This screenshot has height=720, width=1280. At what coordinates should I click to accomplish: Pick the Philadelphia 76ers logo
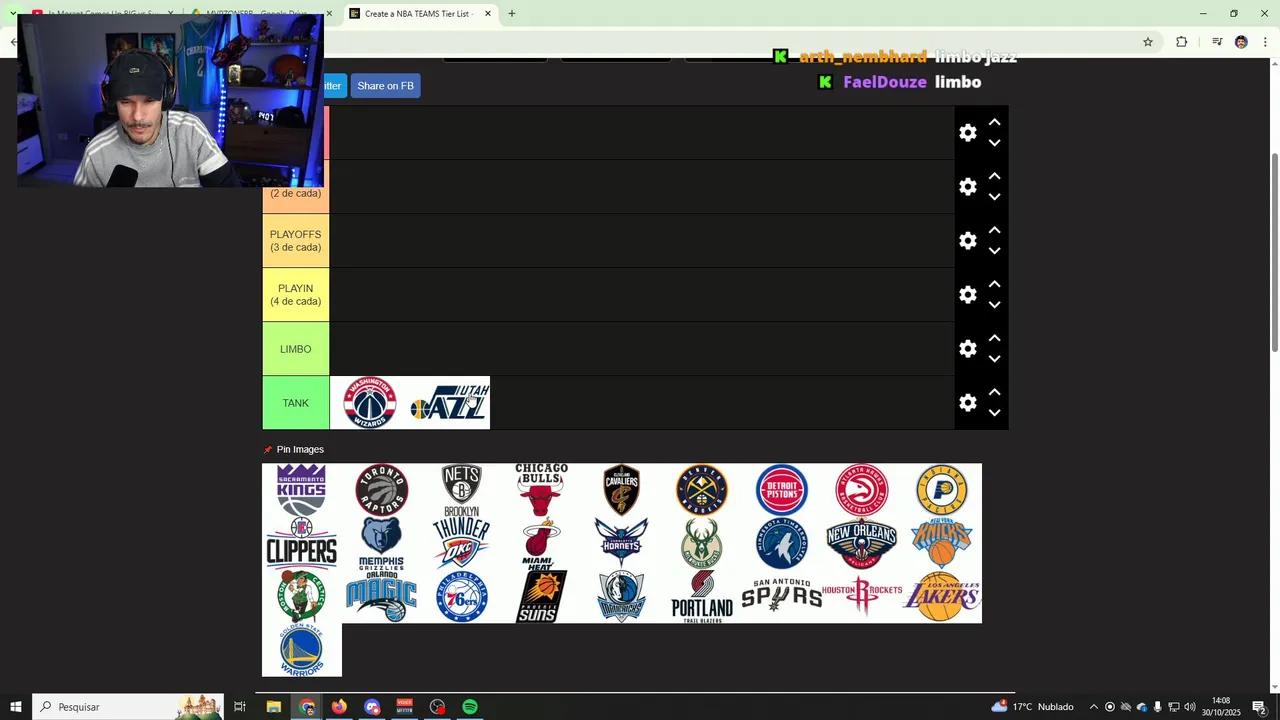click(462, 597)
